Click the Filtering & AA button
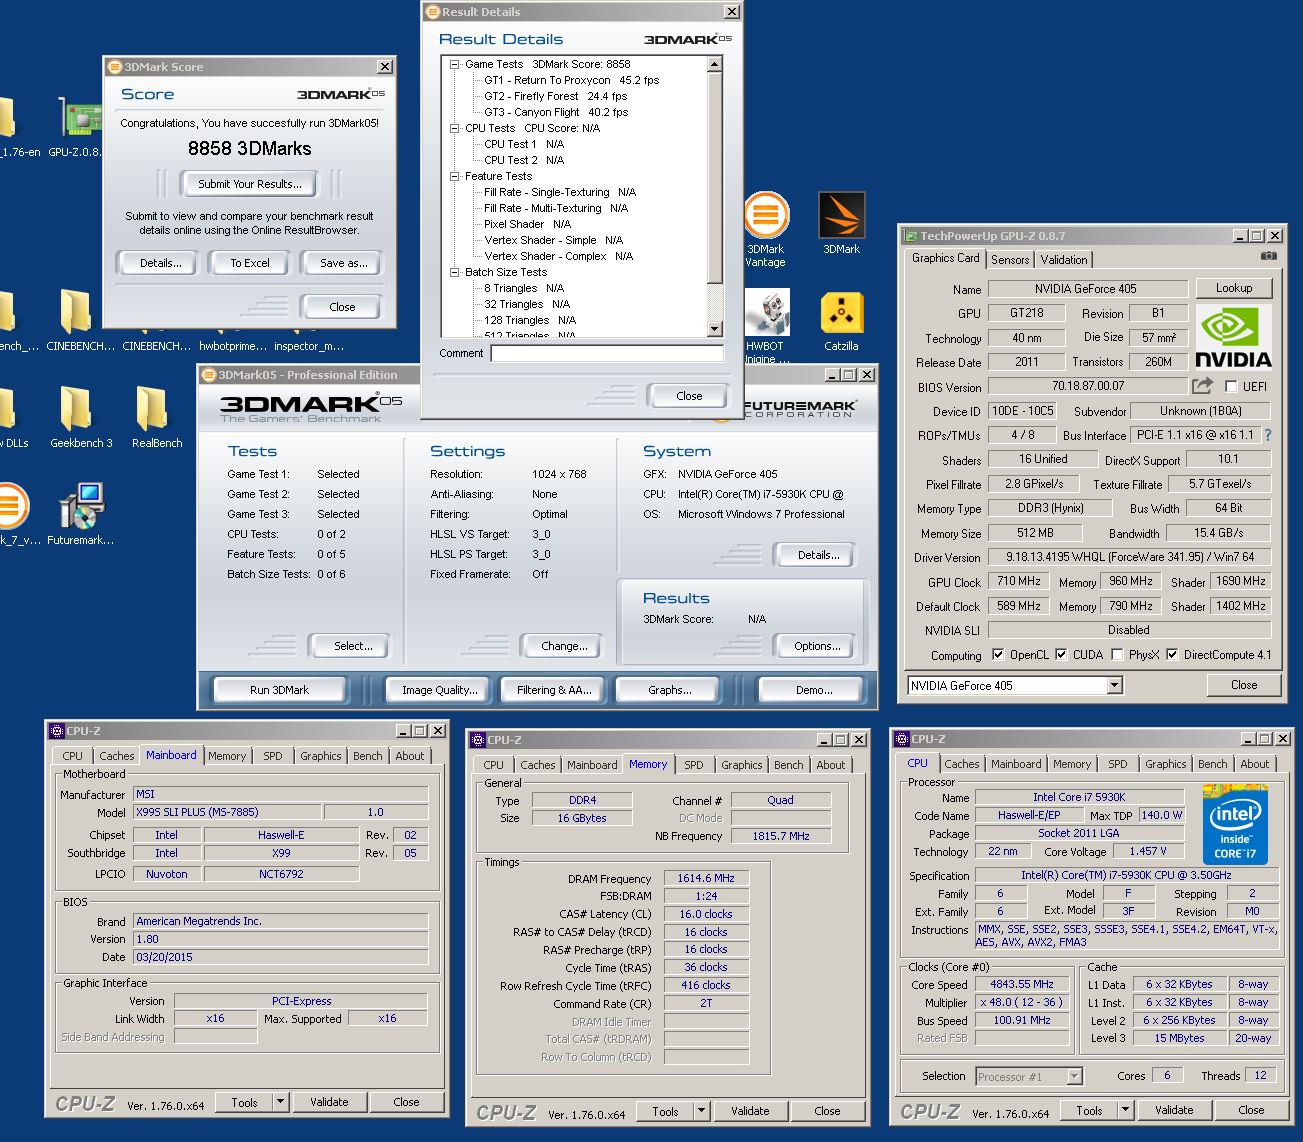This screenshot has width=1303, height=1142. pos(554,690)
